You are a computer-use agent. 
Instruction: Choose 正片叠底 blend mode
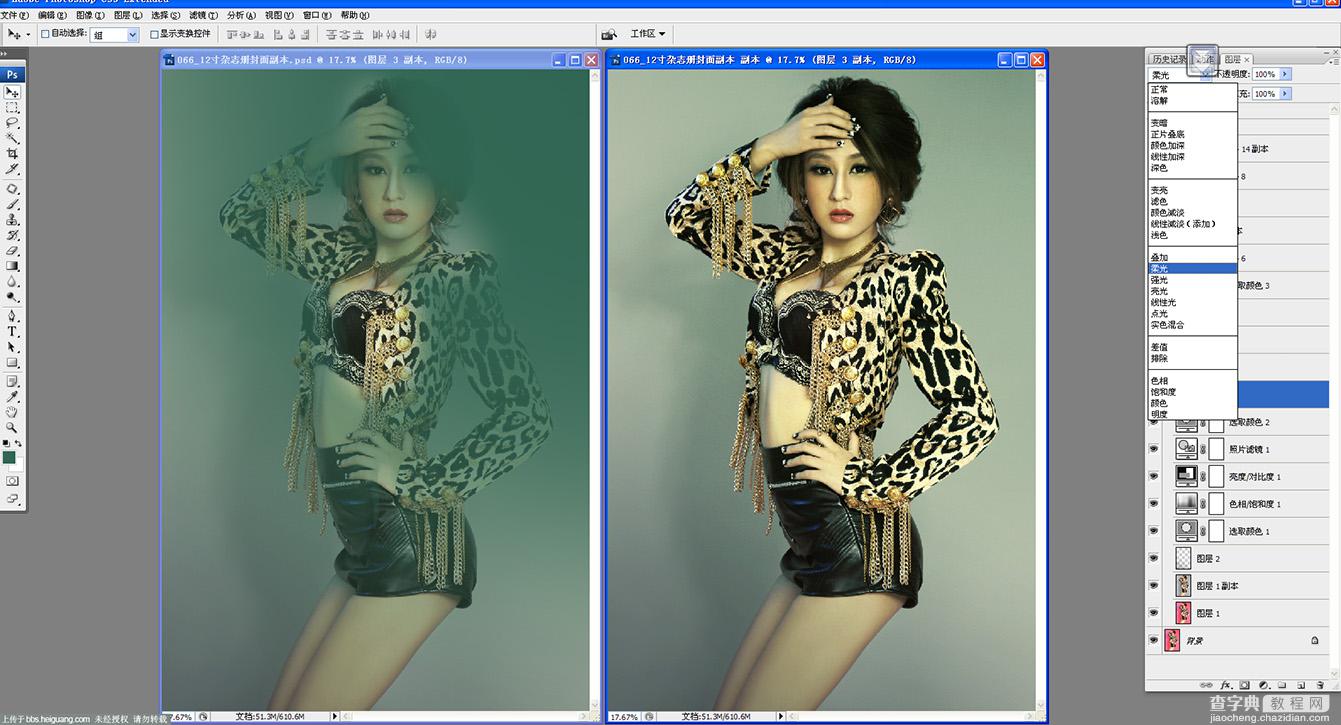1168,134
